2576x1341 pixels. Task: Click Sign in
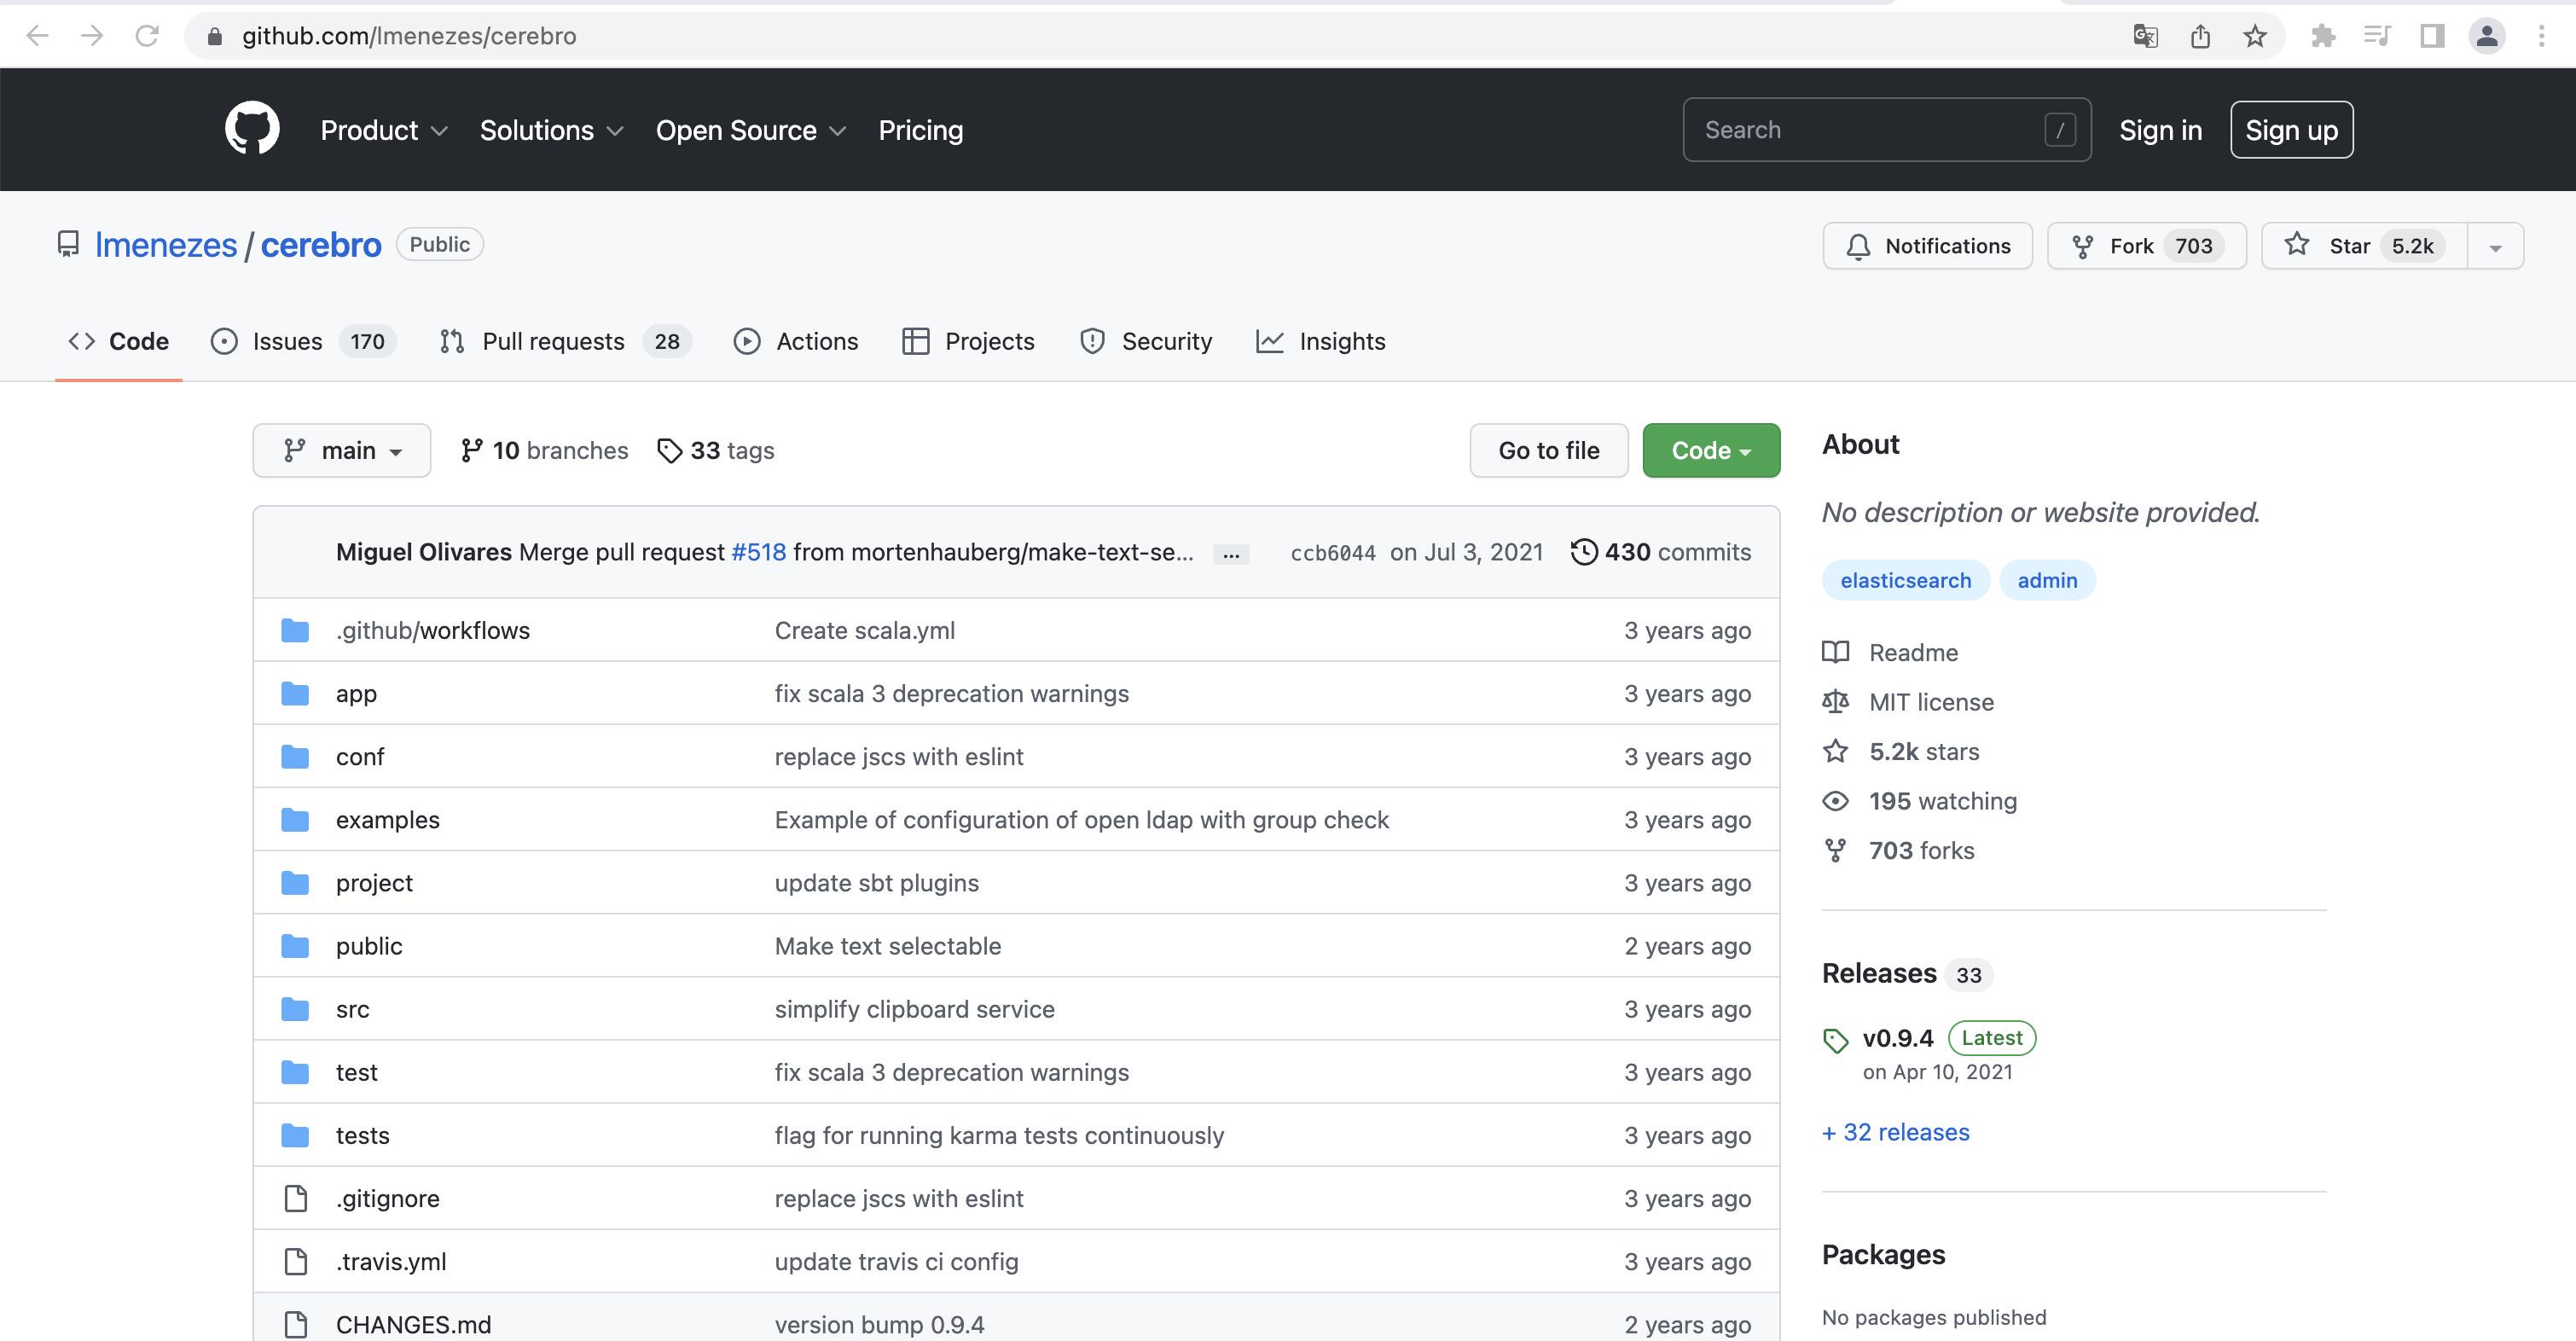coord(2160,130)
